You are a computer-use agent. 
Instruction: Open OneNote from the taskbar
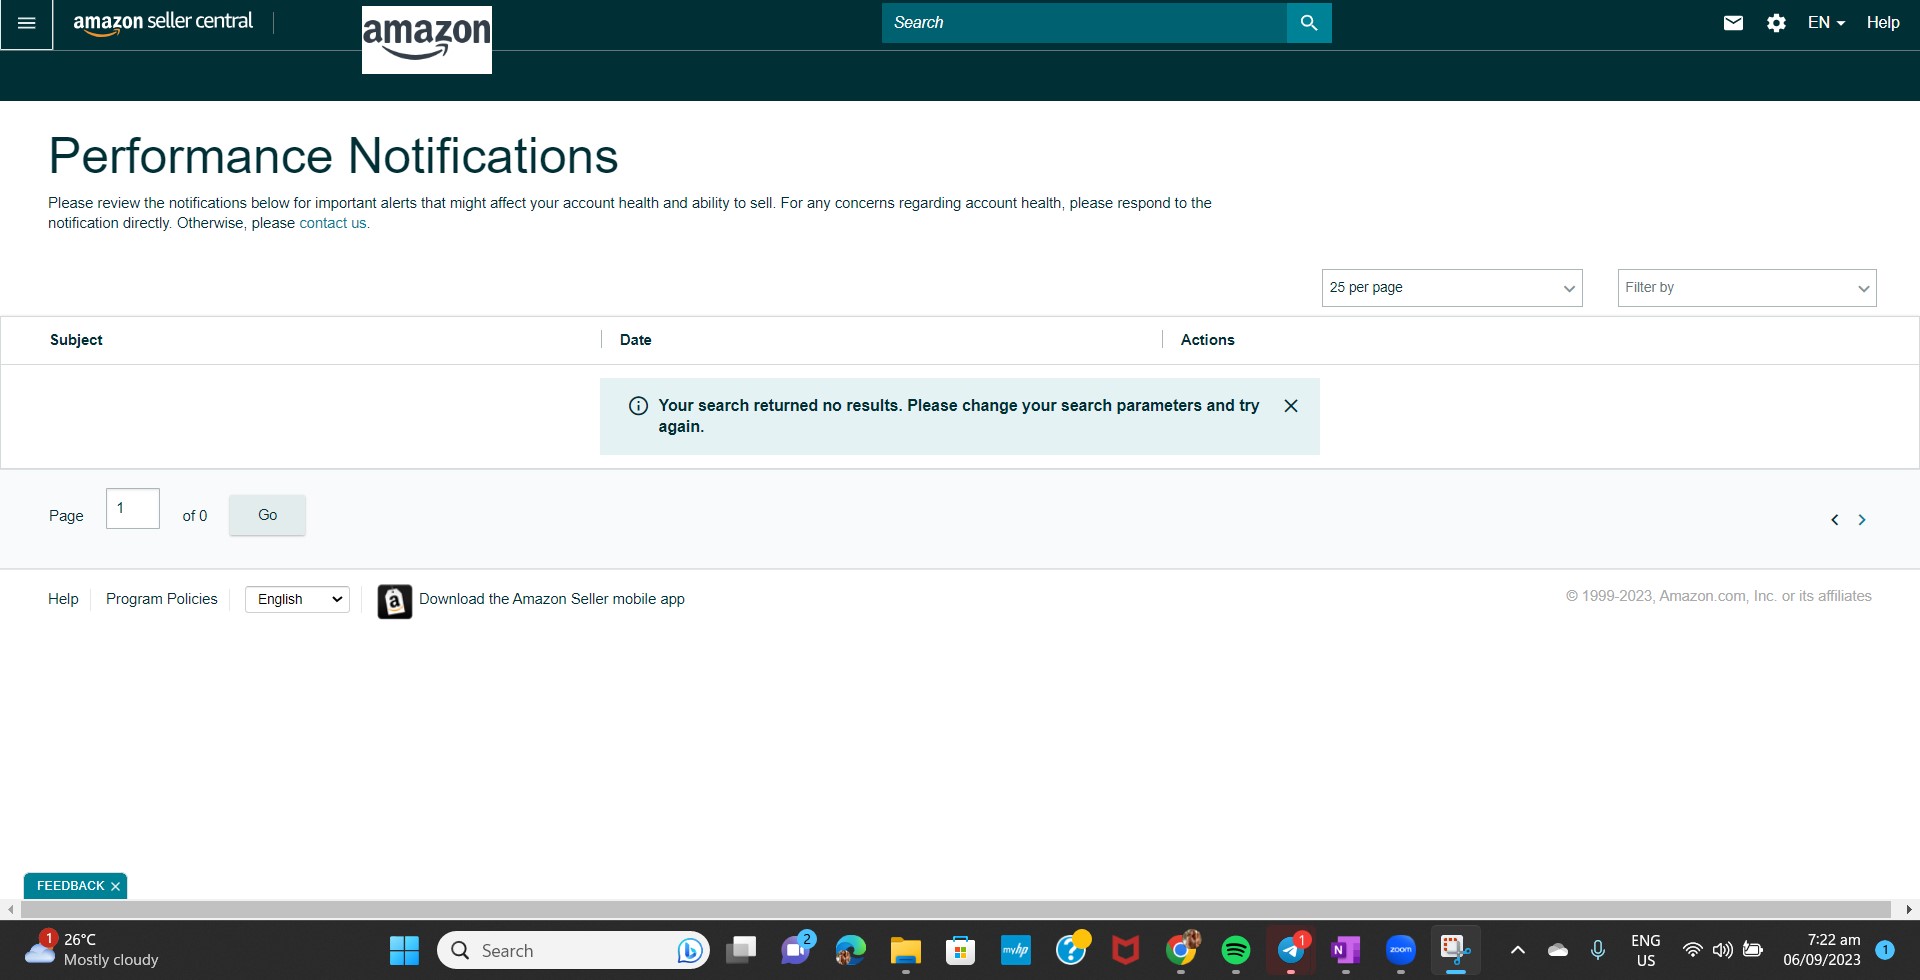pos(1346,950)
